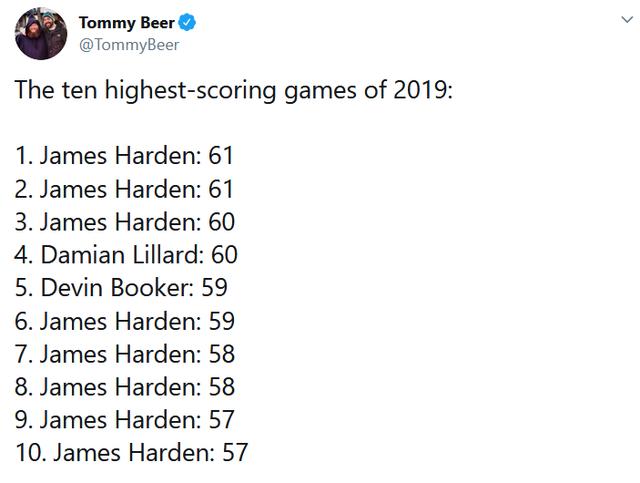The image size is (640, 483).
Task: Select line 6 James Harden: 59
Action: point(124,321)
